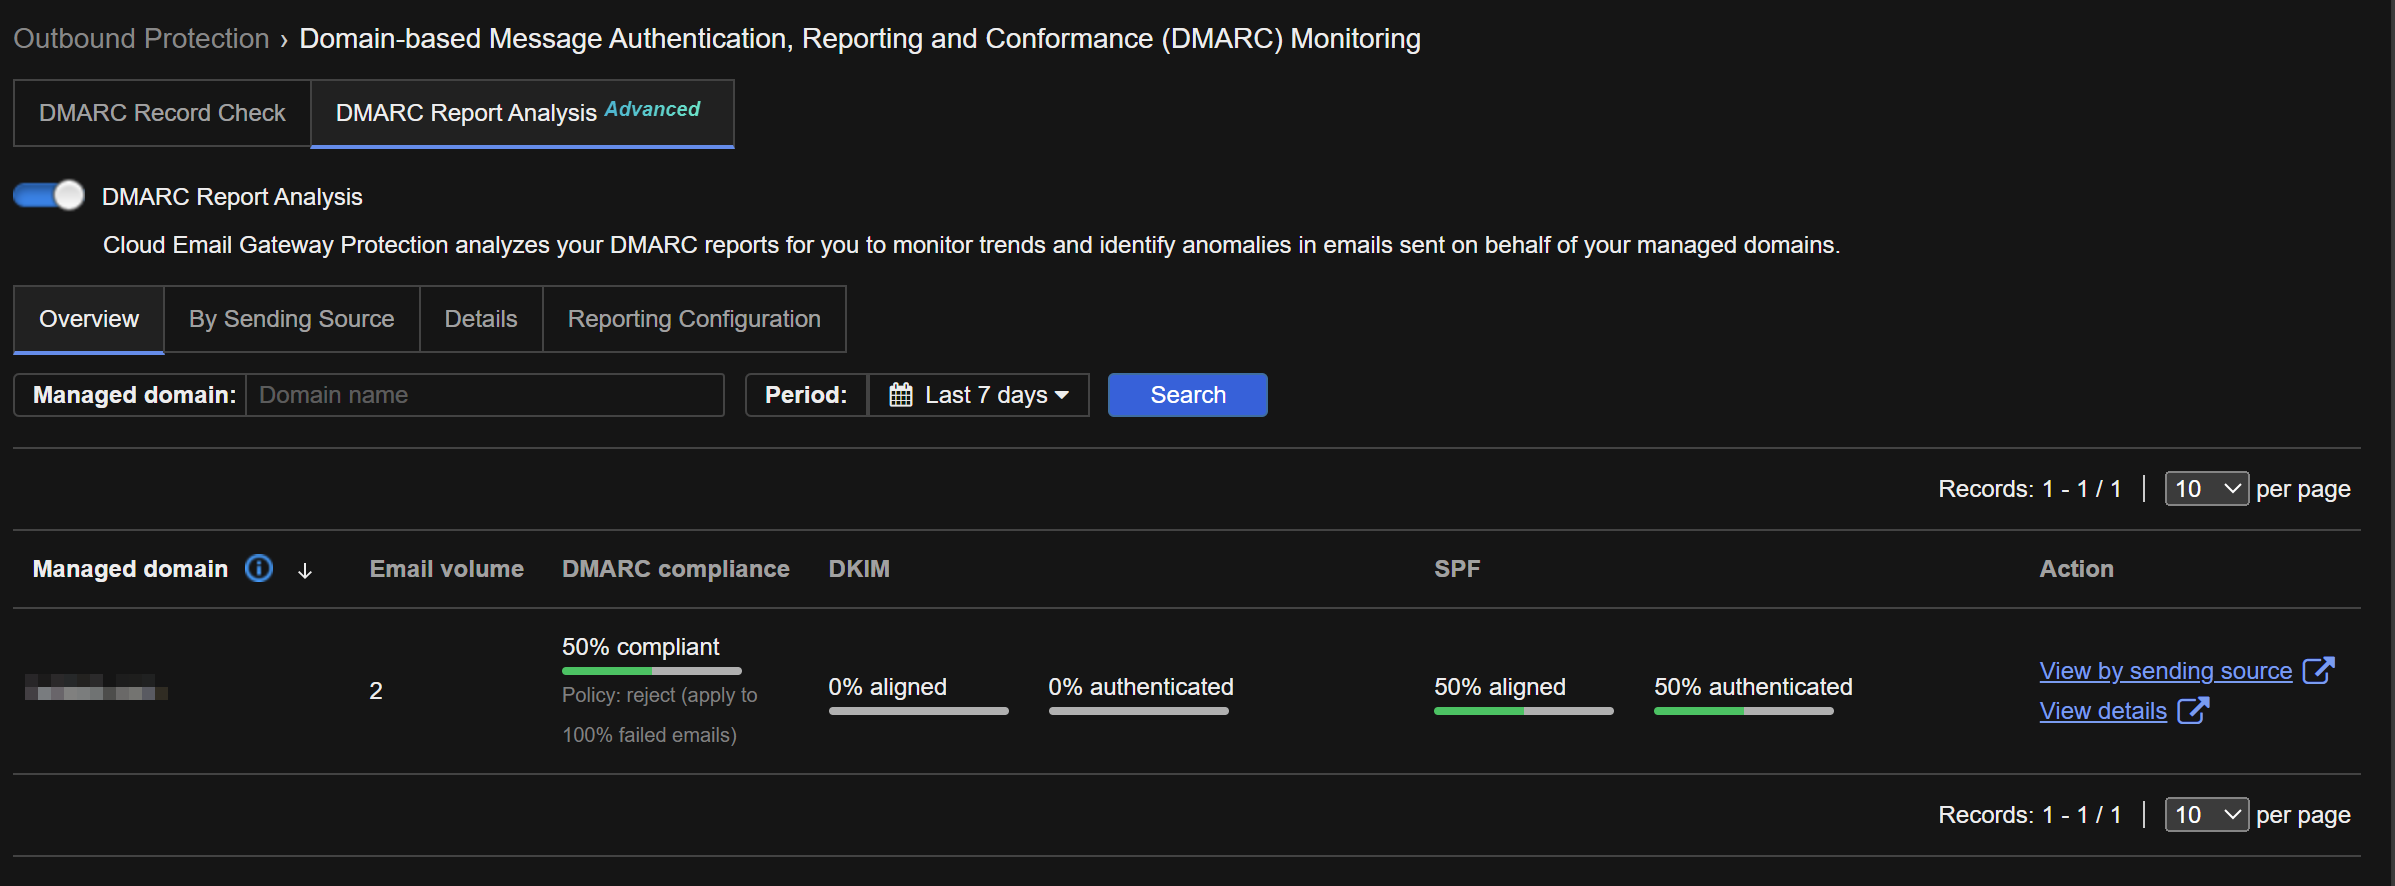Click the 50% compliant progress bar
Viewport: 2395px width, 886px height.
click(x=651, y=671)
